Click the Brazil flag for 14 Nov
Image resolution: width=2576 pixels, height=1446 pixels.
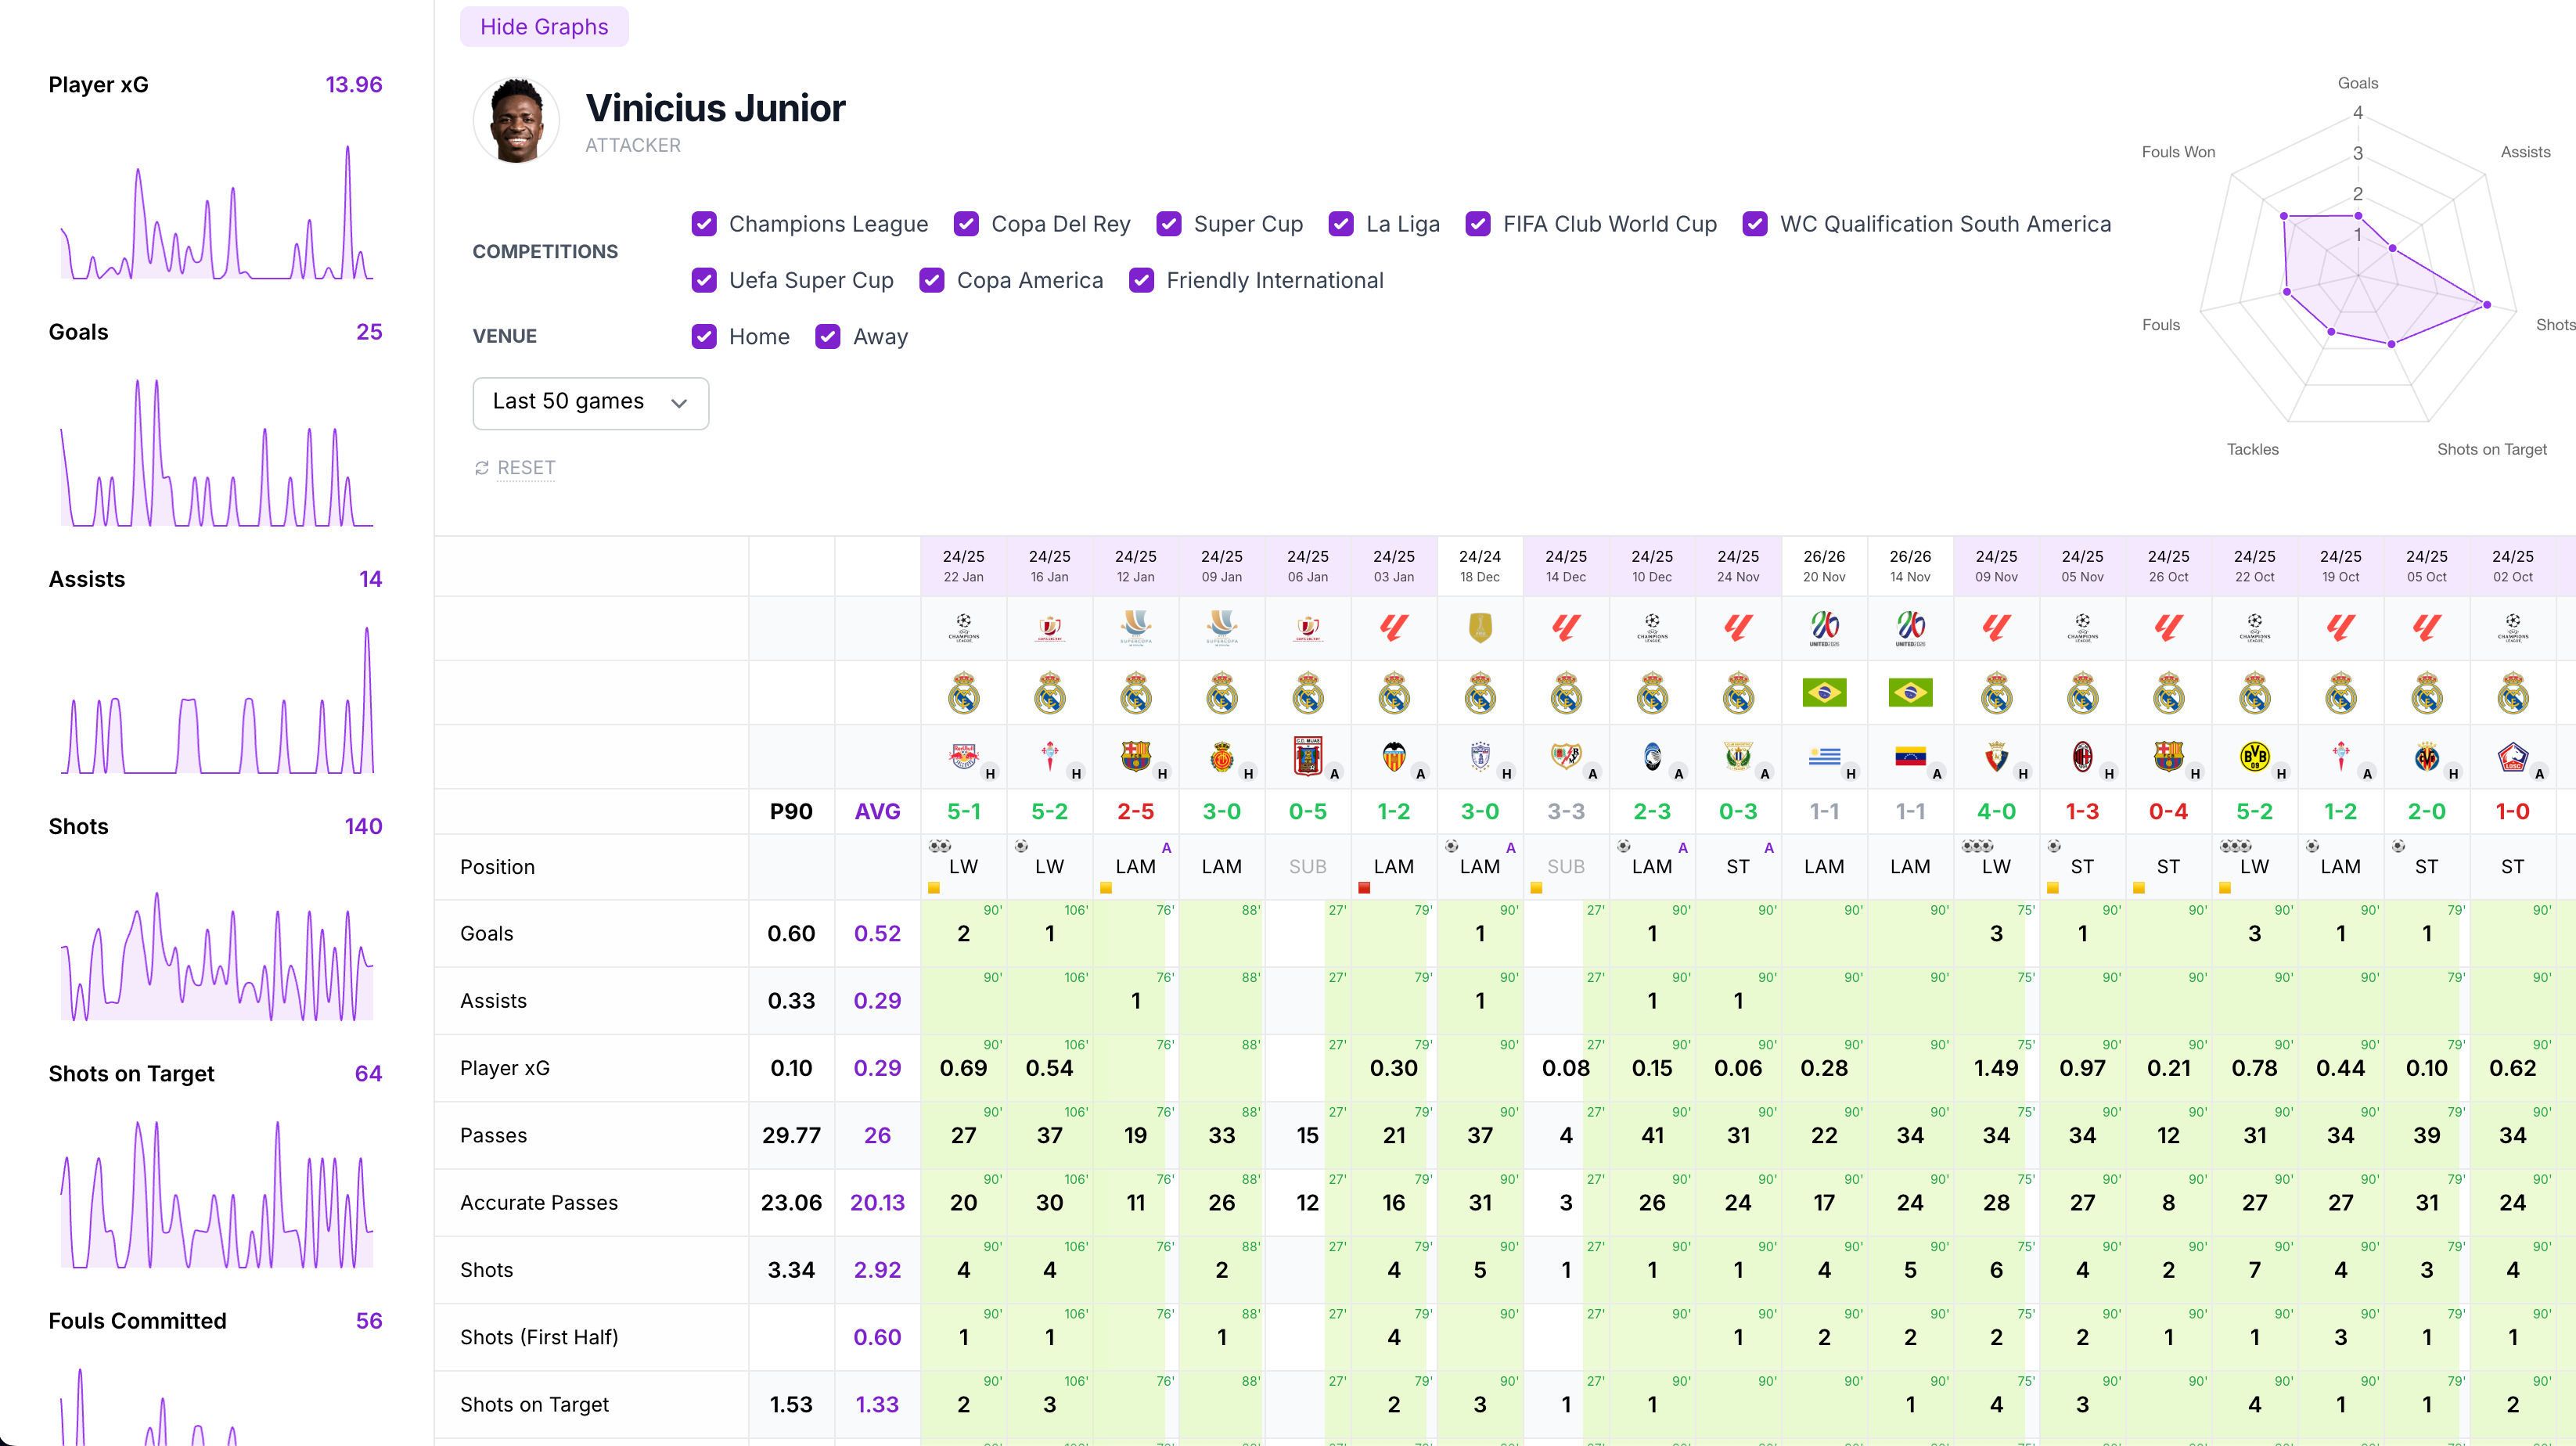[x=1910, y=692]
